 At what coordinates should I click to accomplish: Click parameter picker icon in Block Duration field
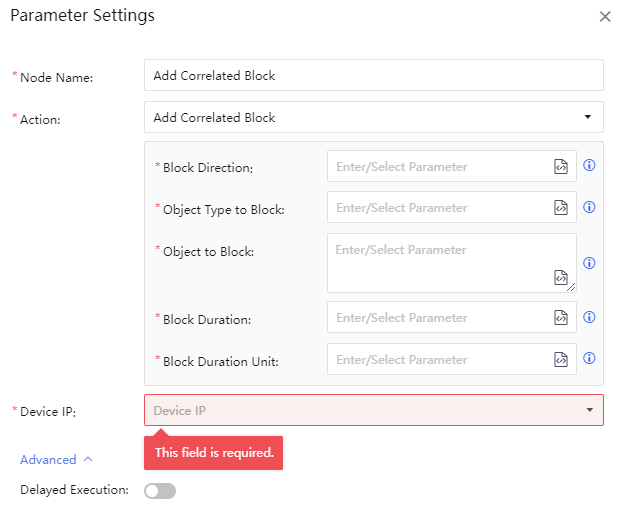(x=561, y=318)
